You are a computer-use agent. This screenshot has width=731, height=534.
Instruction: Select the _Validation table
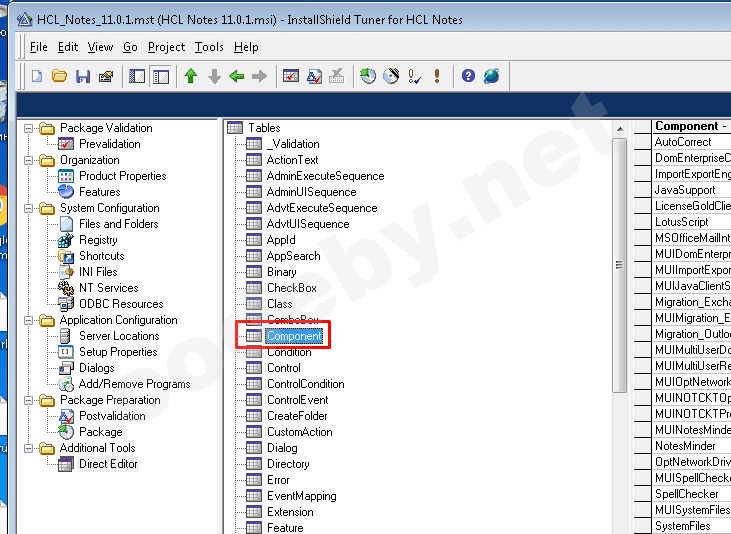pyautogui.click(x=293, y=144)
